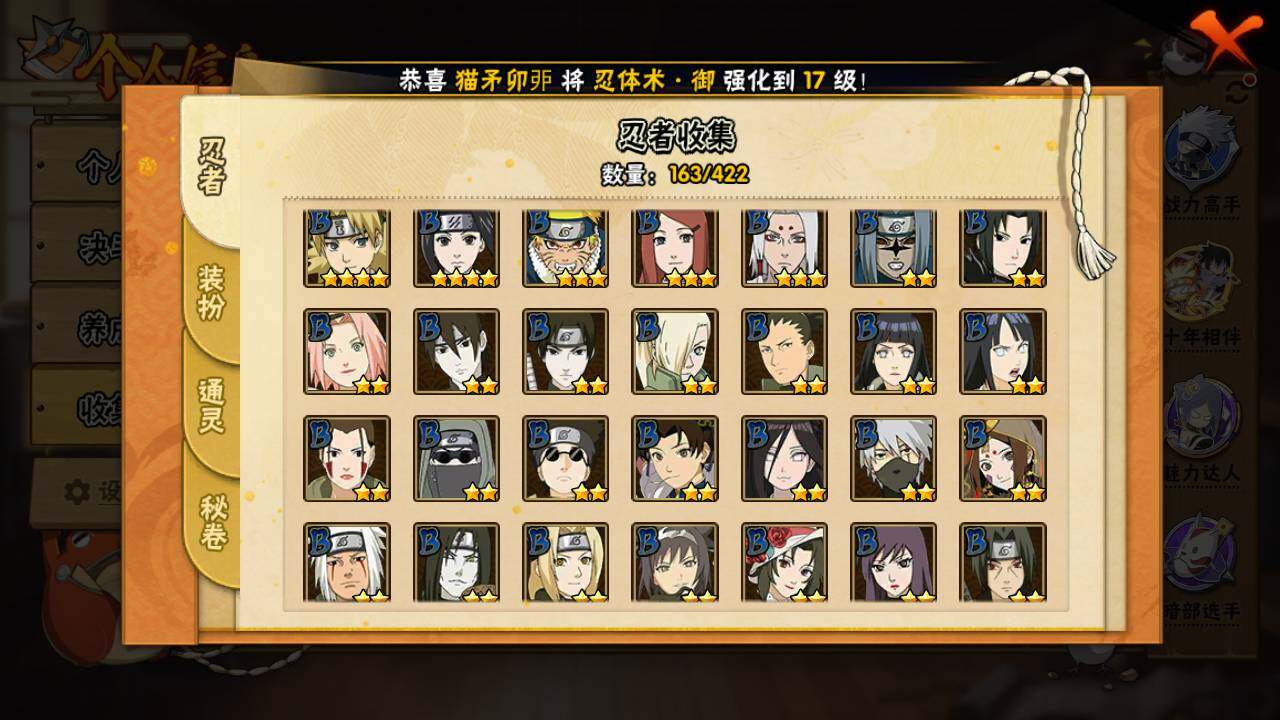Open the long-haired Orochimaru ninja card
Screen dimensions: 1280x720
(456, 562)
